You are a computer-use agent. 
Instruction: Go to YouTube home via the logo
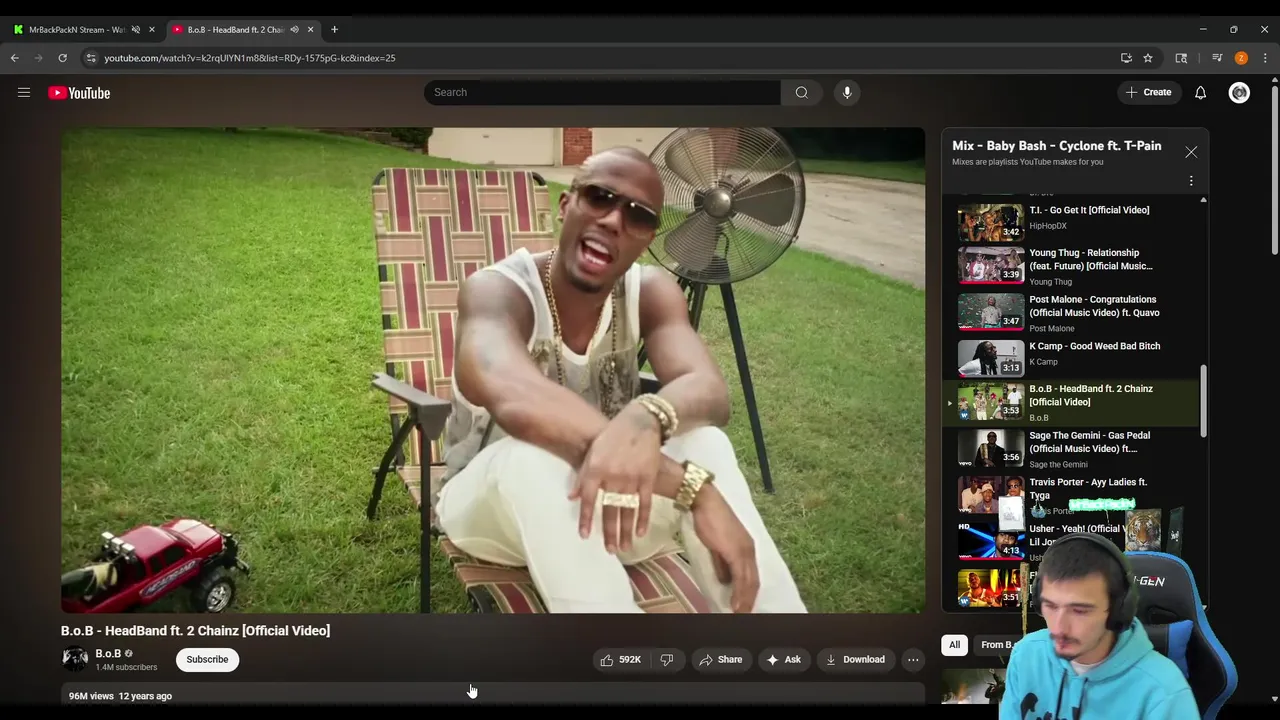pyautogui.click(x=79, y=93)
